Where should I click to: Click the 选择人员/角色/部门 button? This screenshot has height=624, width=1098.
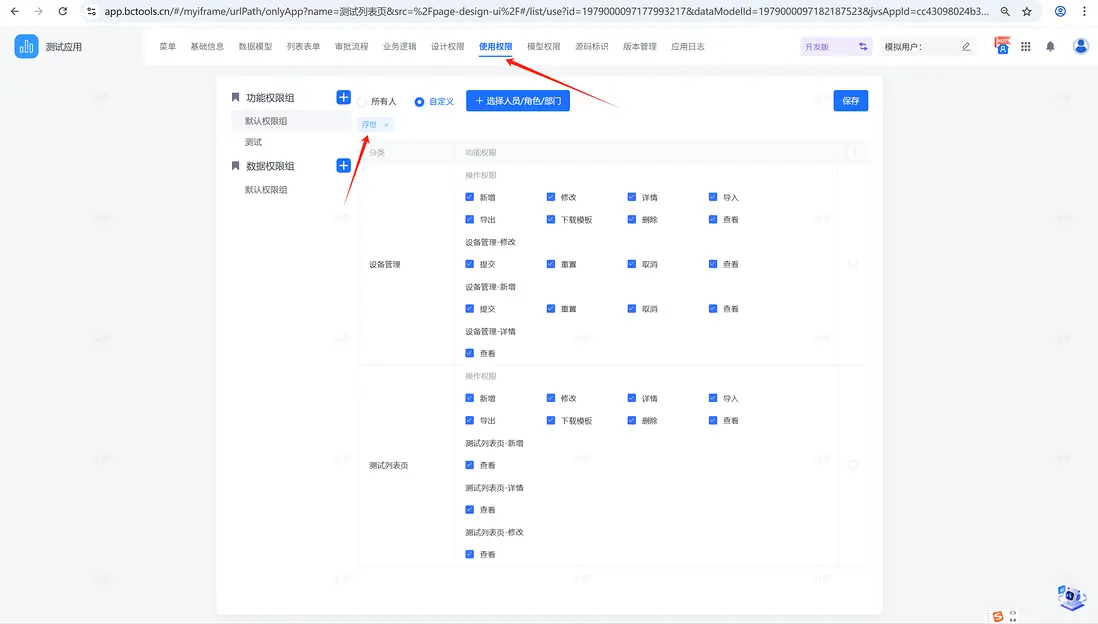pos(518,101)
